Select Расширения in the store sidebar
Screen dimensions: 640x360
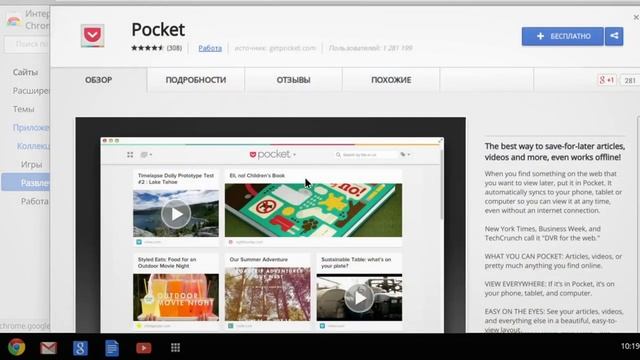[31, 91]
